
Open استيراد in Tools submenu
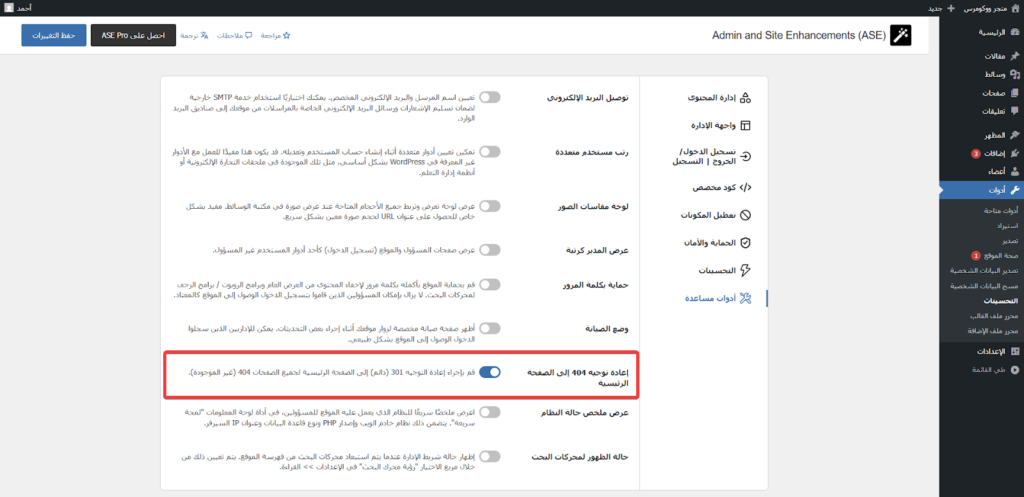(x=1010, y=226)
